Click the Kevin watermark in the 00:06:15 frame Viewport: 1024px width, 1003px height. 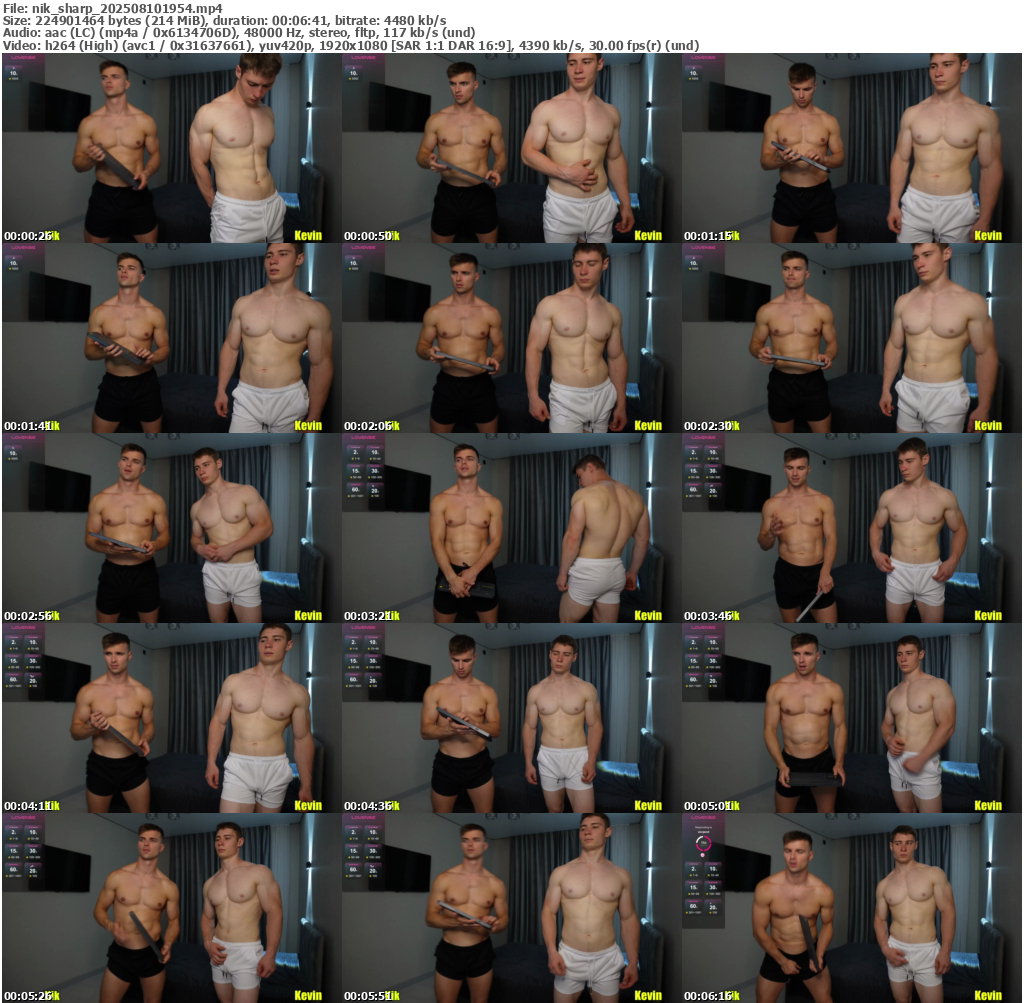(987, 995)
